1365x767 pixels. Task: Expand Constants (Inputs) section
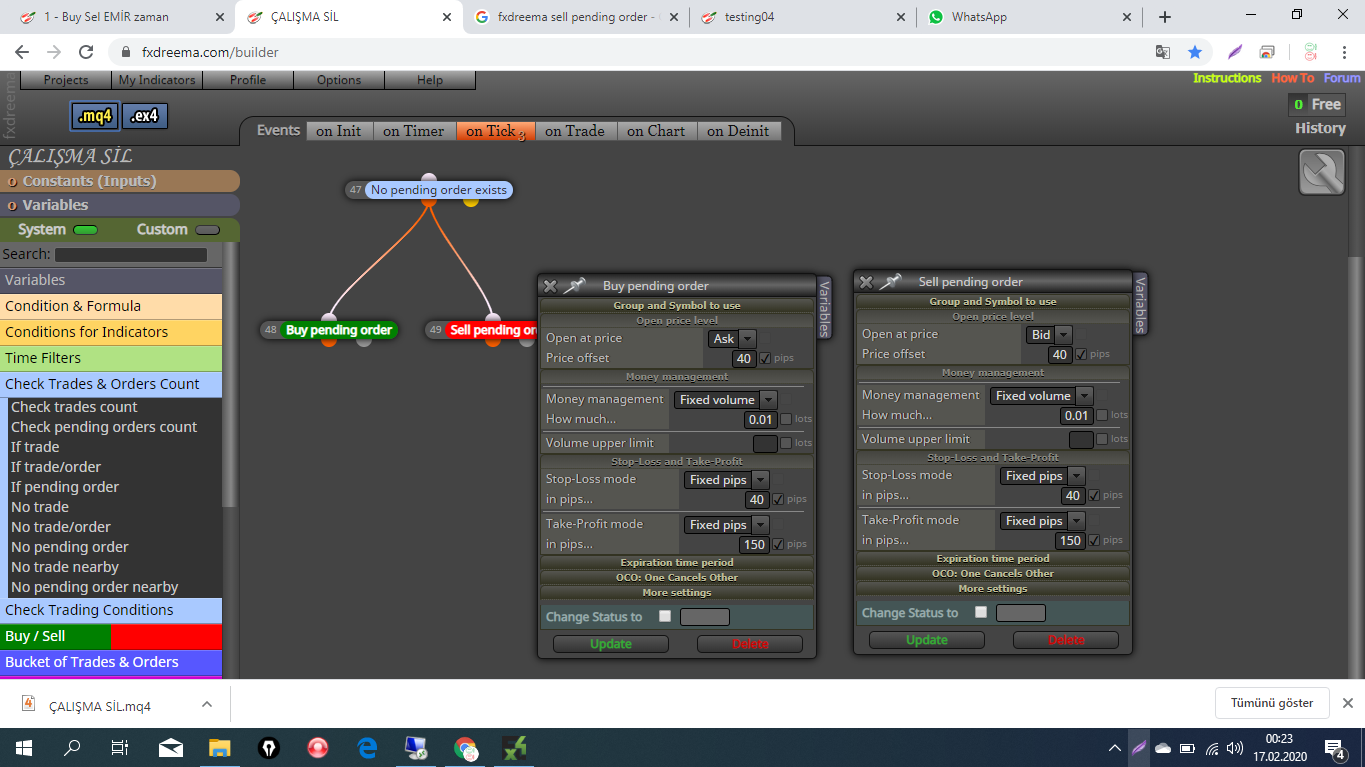[120, 181]
